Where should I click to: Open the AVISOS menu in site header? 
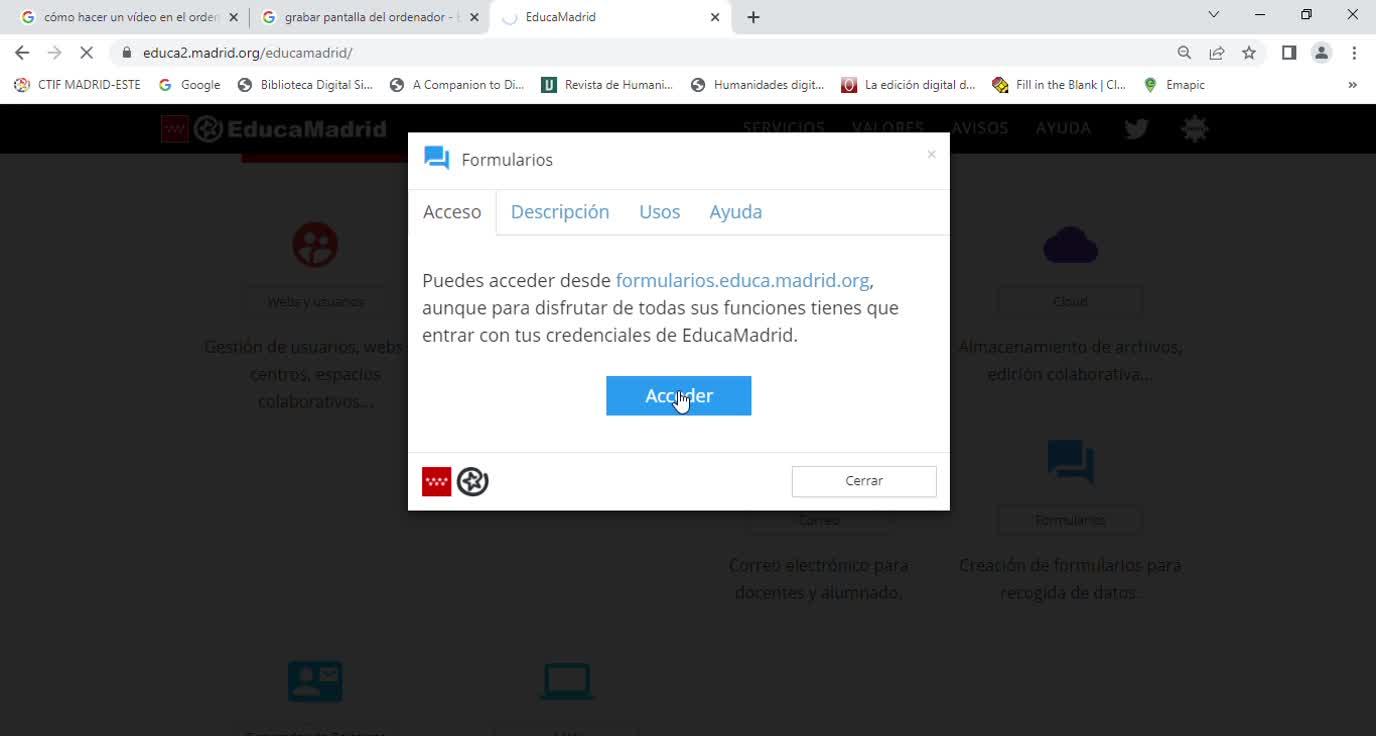[x=979, y=128]
